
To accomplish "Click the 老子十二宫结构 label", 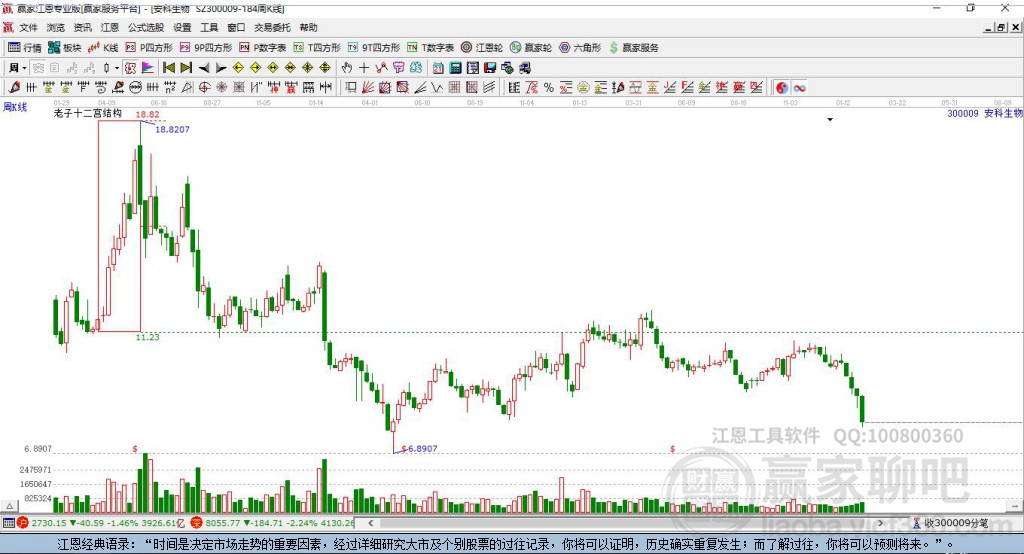I will coord(88,113).
